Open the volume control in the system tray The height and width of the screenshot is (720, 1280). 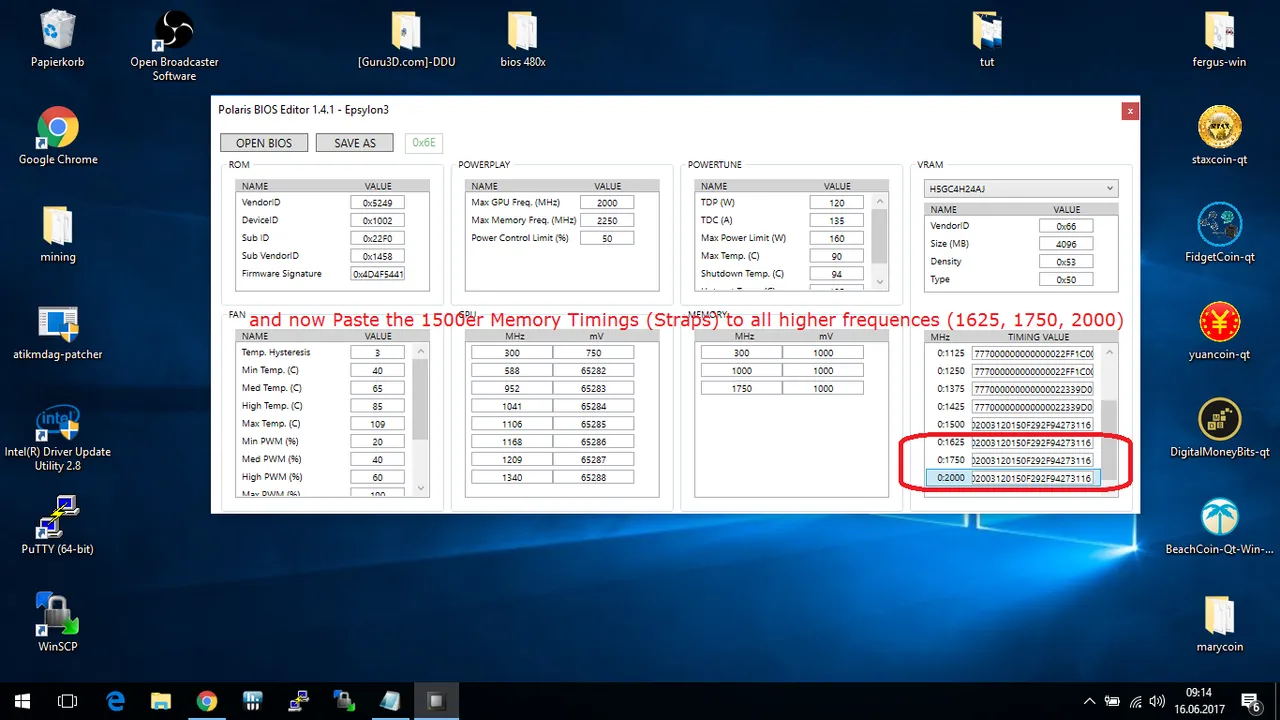coord(1158,701)
